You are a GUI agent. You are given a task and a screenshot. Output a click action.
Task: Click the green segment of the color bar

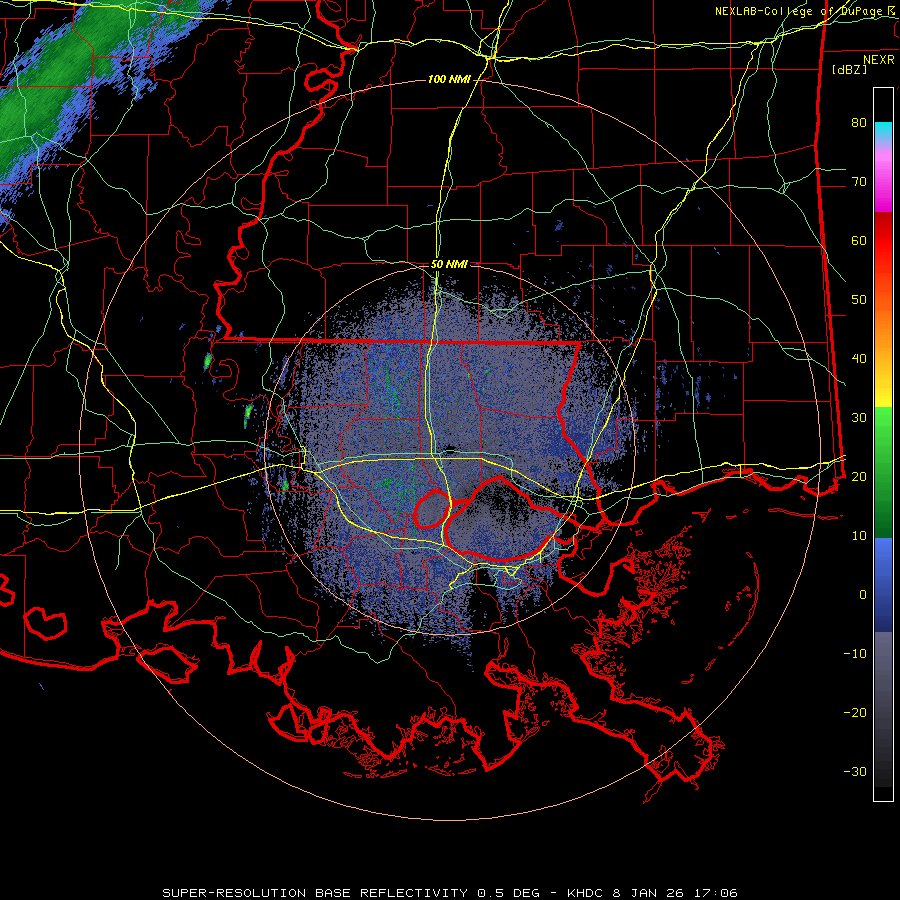pyautogui.click(x=883, y=472)
